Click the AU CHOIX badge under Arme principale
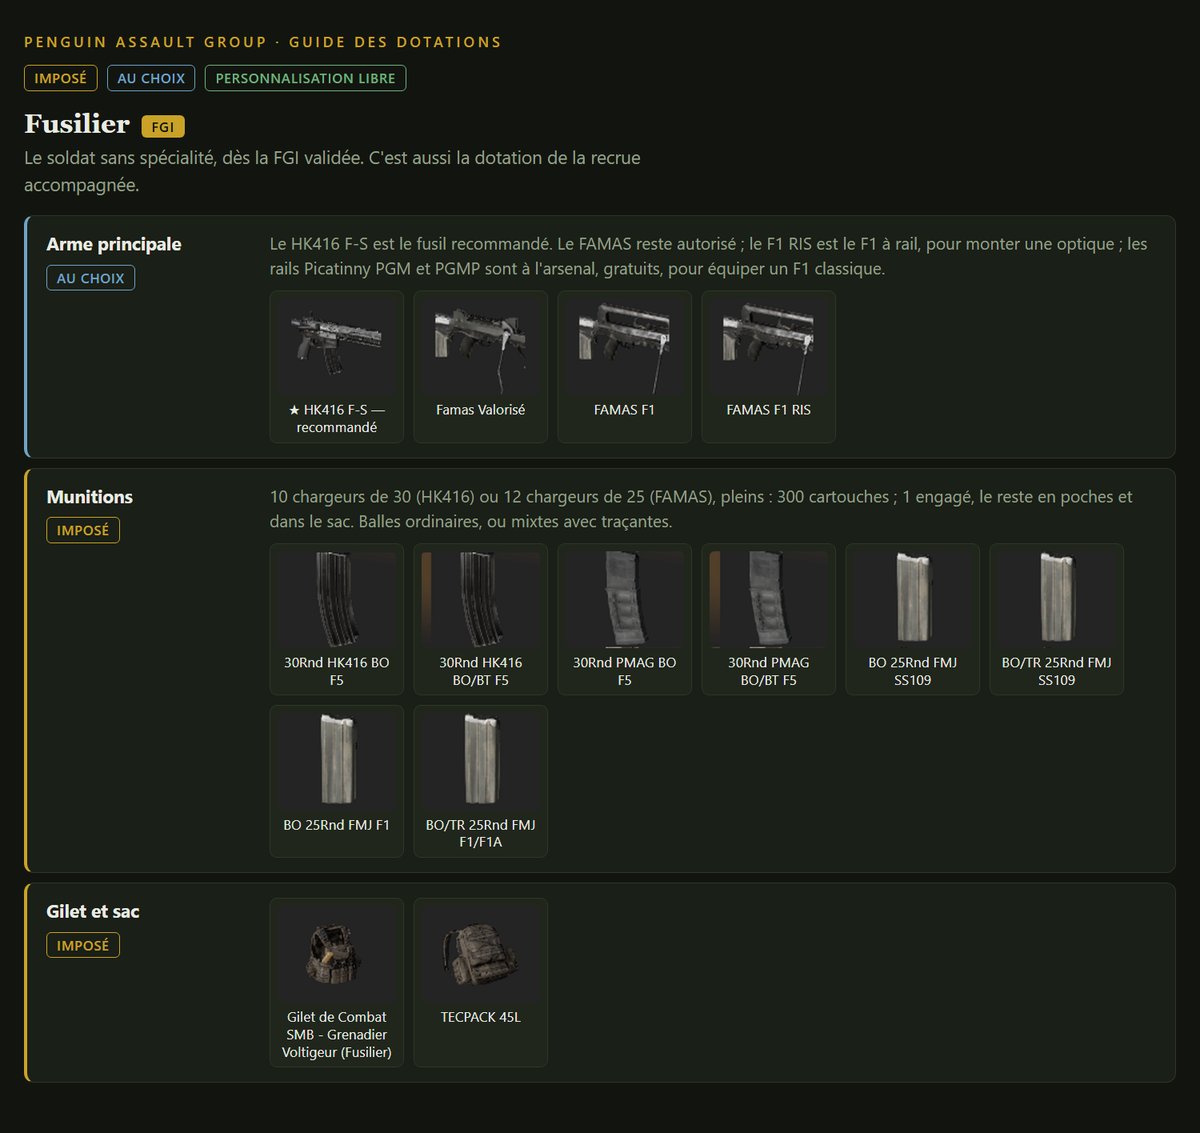The width and height of the screenshot is (1200, 1133). [91, 278]
